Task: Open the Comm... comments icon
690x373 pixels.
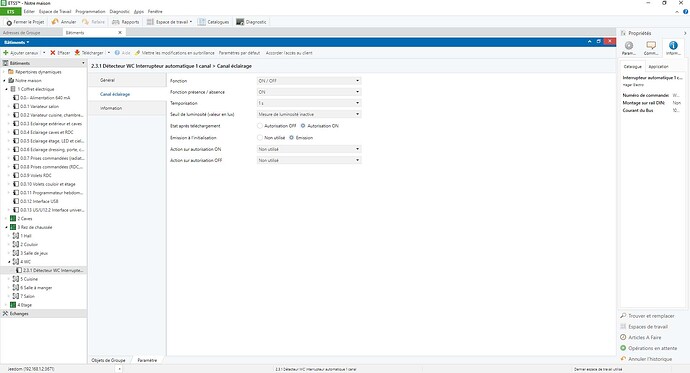Action: click(x=651, y=48)
